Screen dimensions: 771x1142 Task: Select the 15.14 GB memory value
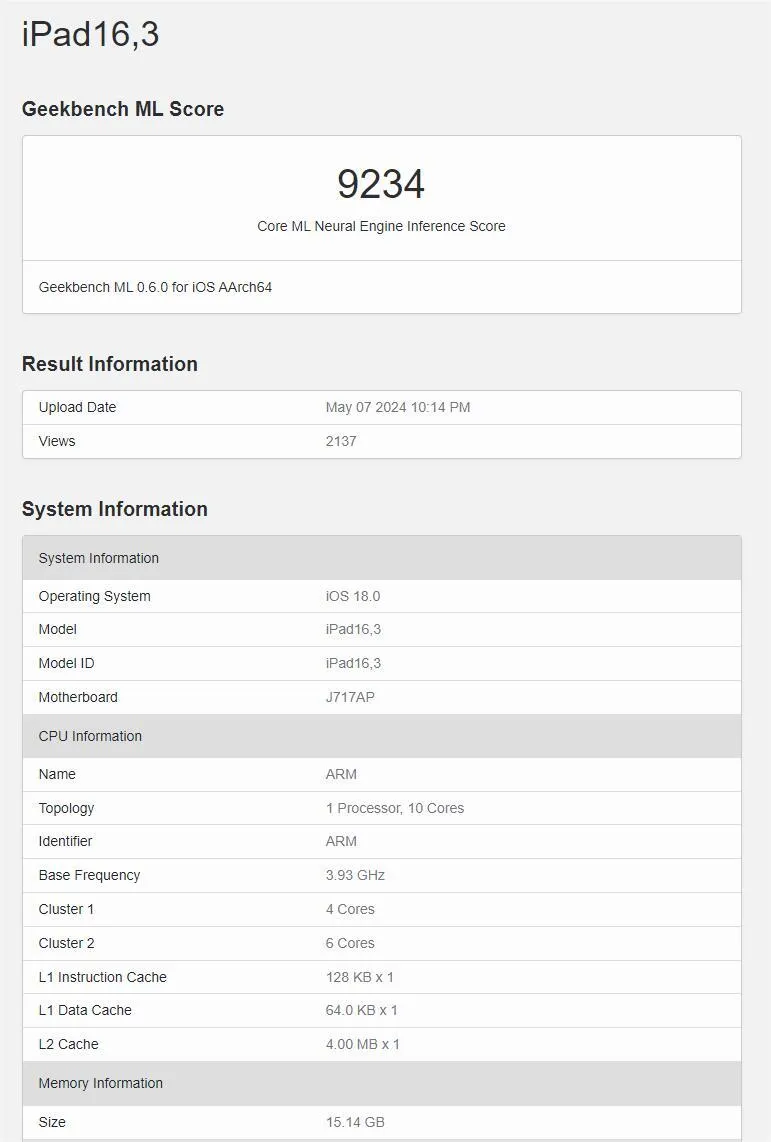355,1122
